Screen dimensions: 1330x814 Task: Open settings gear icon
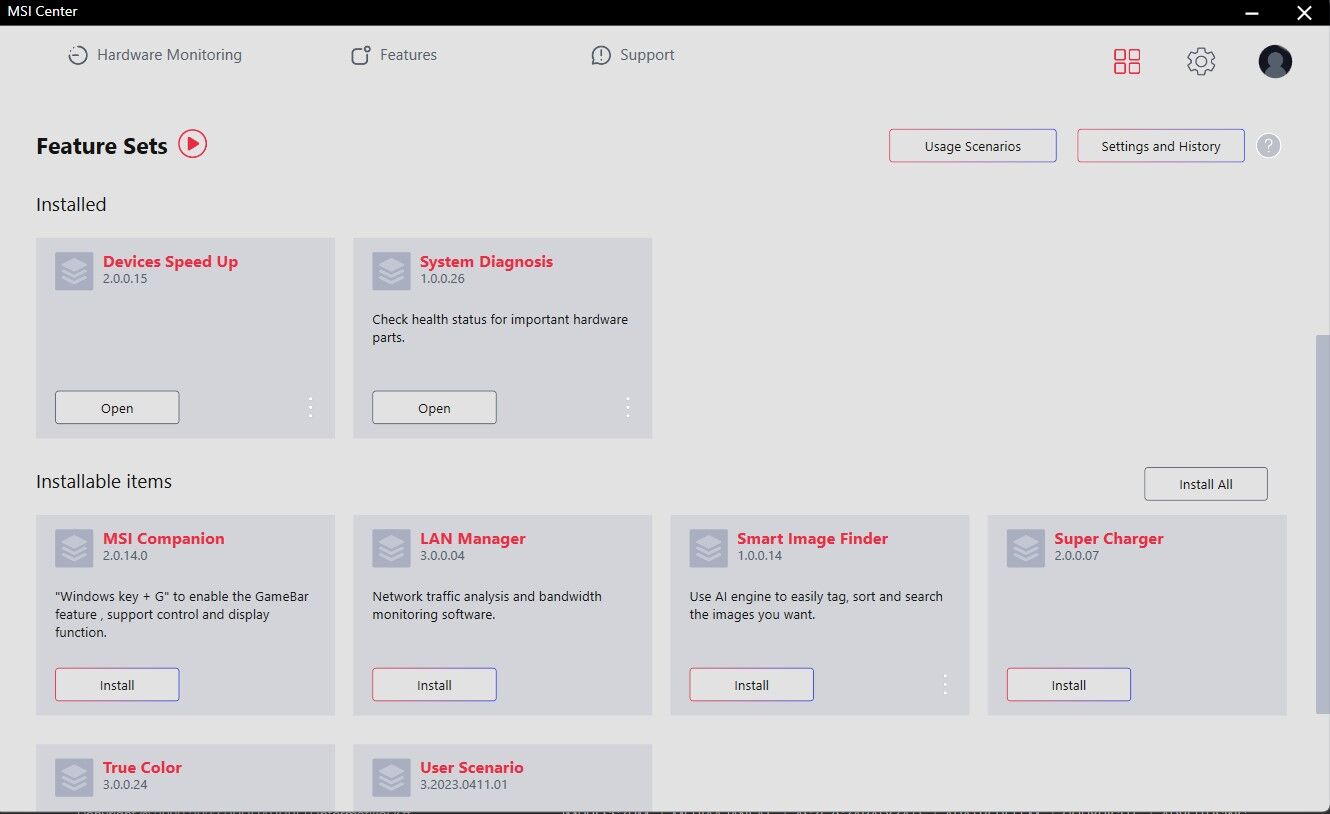1201,61
